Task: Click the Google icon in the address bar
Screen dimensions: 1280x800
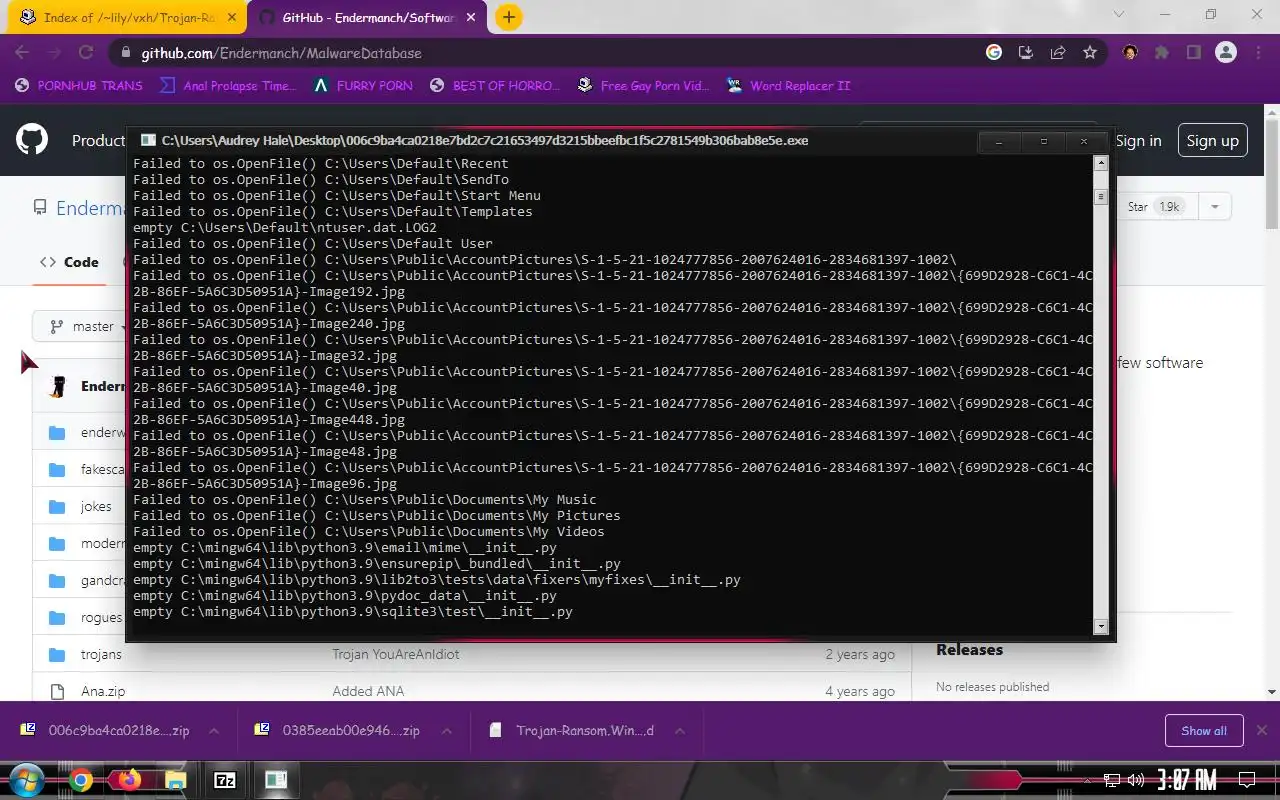Action: tap(994, 53)
